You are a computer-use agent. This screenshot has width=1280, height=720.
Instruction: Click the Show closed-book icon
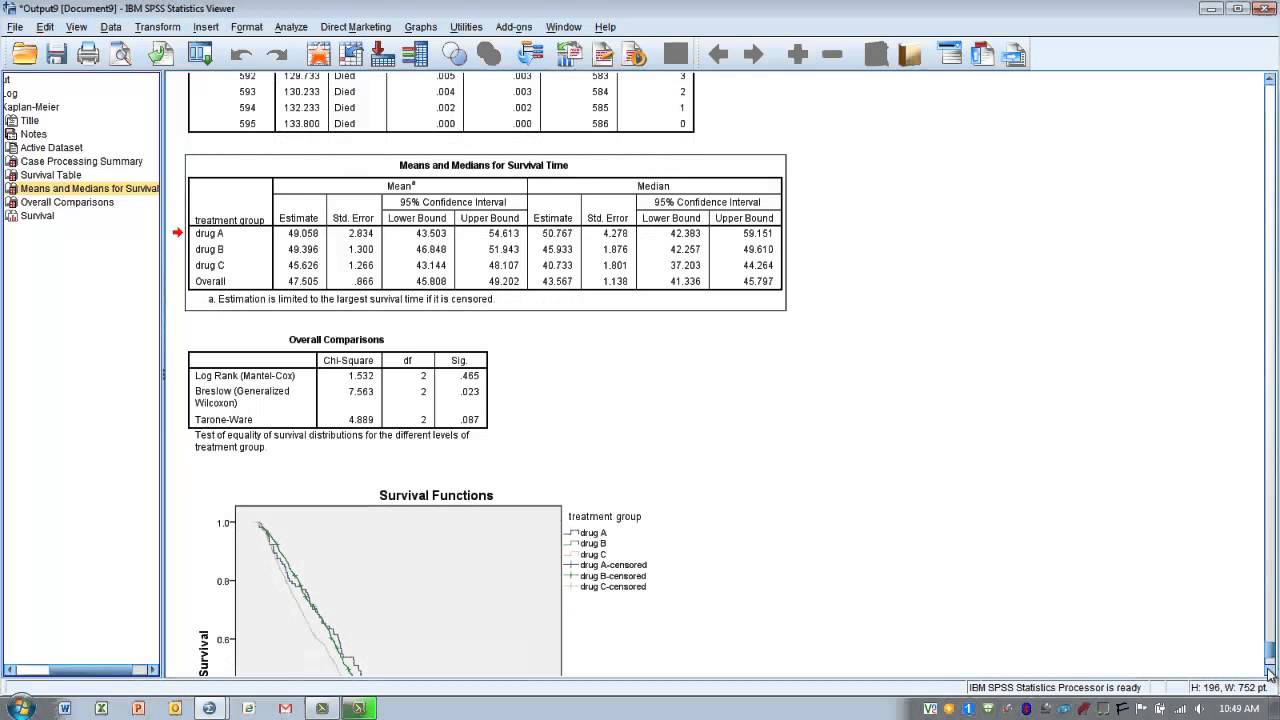click(x=876, y=54)
